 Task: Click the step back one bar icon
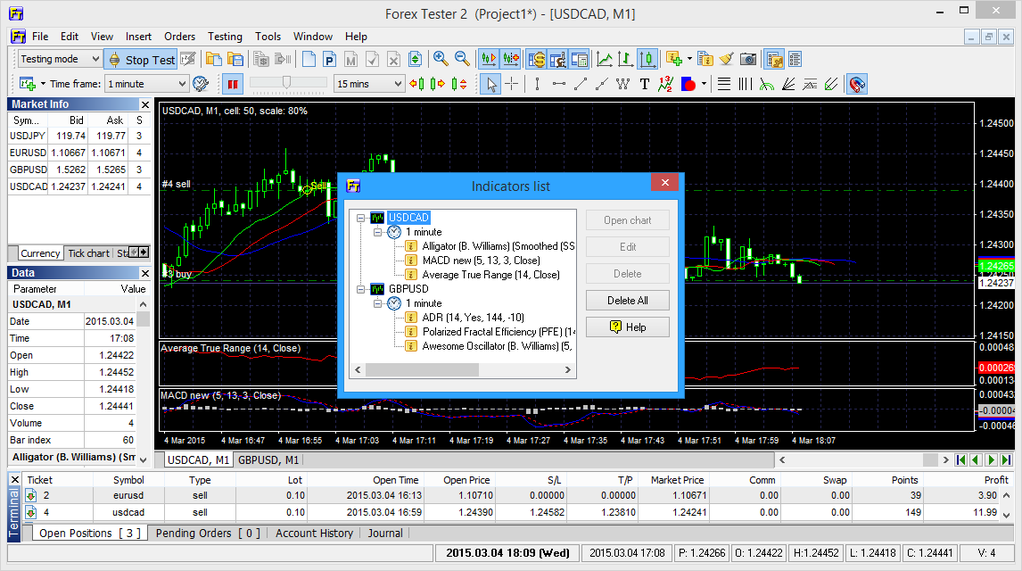coord(416,84)
